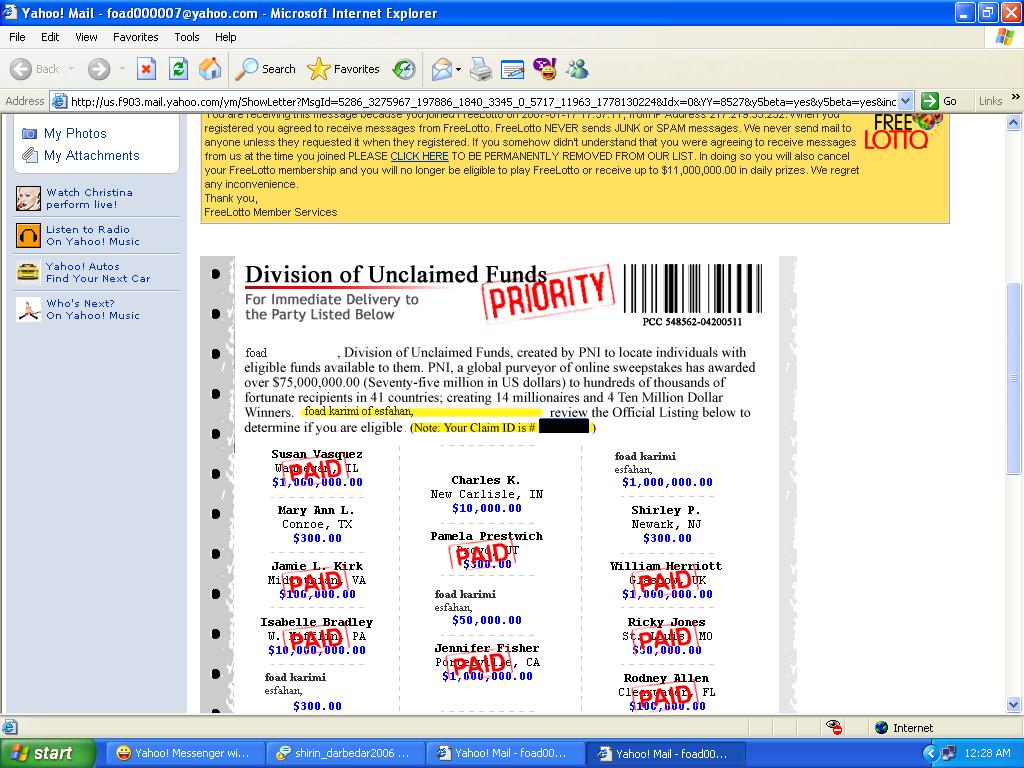The height and width of the screenshot is (768, 1024).
Task: Show hidden system tray icons
Action: click(x=930, y=753)
